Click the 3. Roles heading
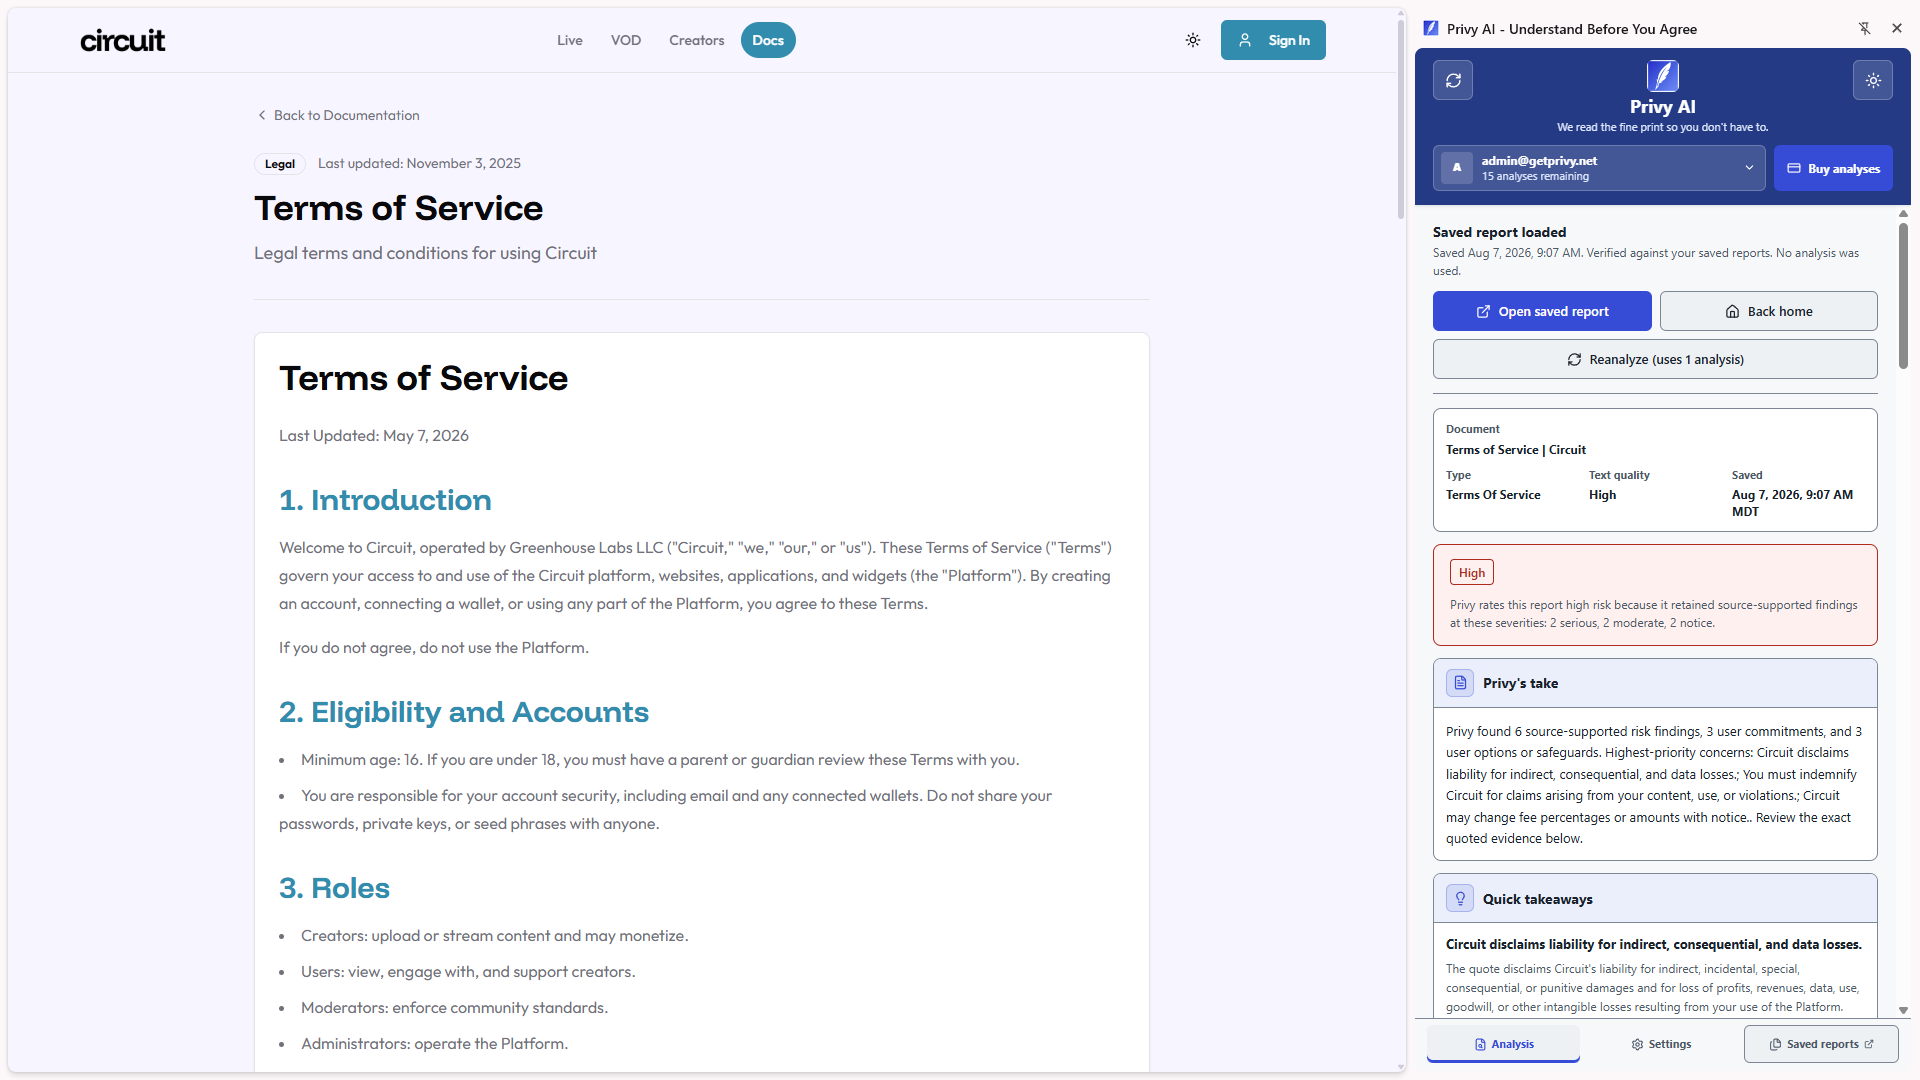Viewport: 1920px width, 1080px height. coord(334,888)
